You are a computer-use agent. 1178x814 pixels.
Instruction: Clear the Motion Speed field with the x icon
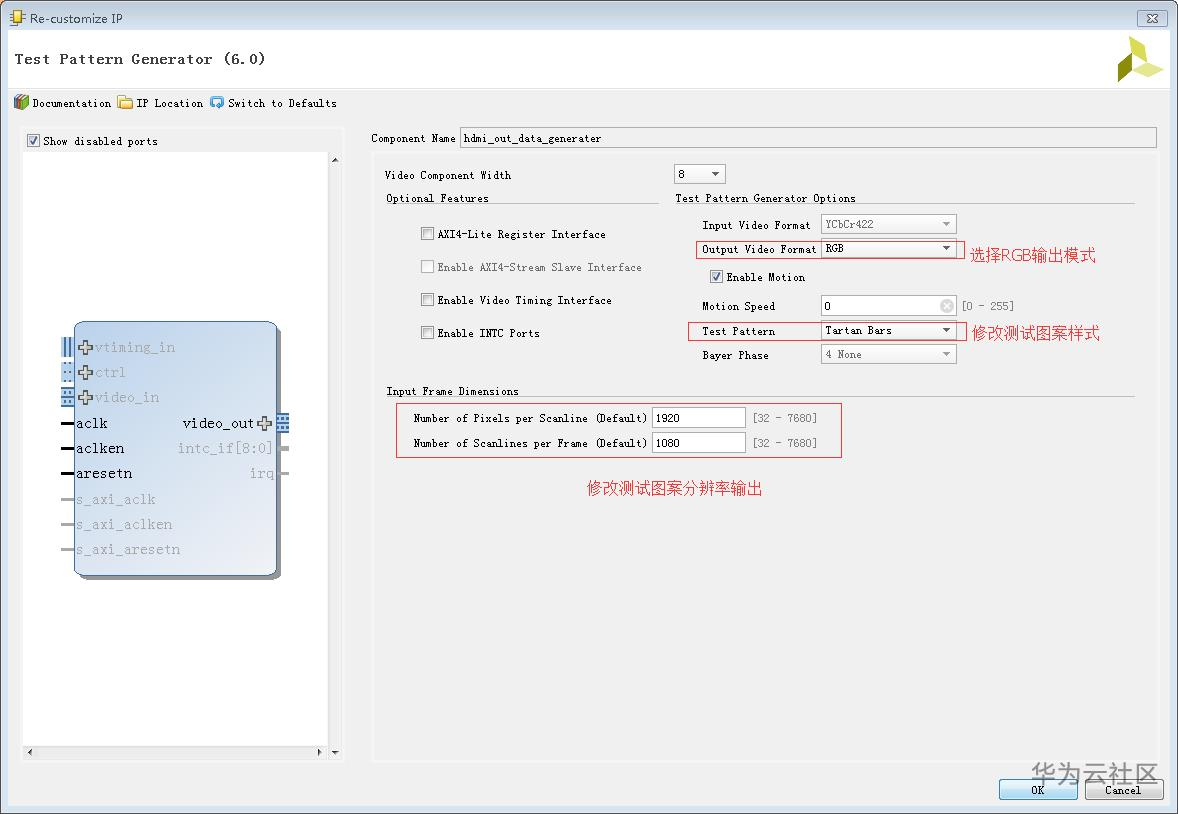(x=947, y=306)
